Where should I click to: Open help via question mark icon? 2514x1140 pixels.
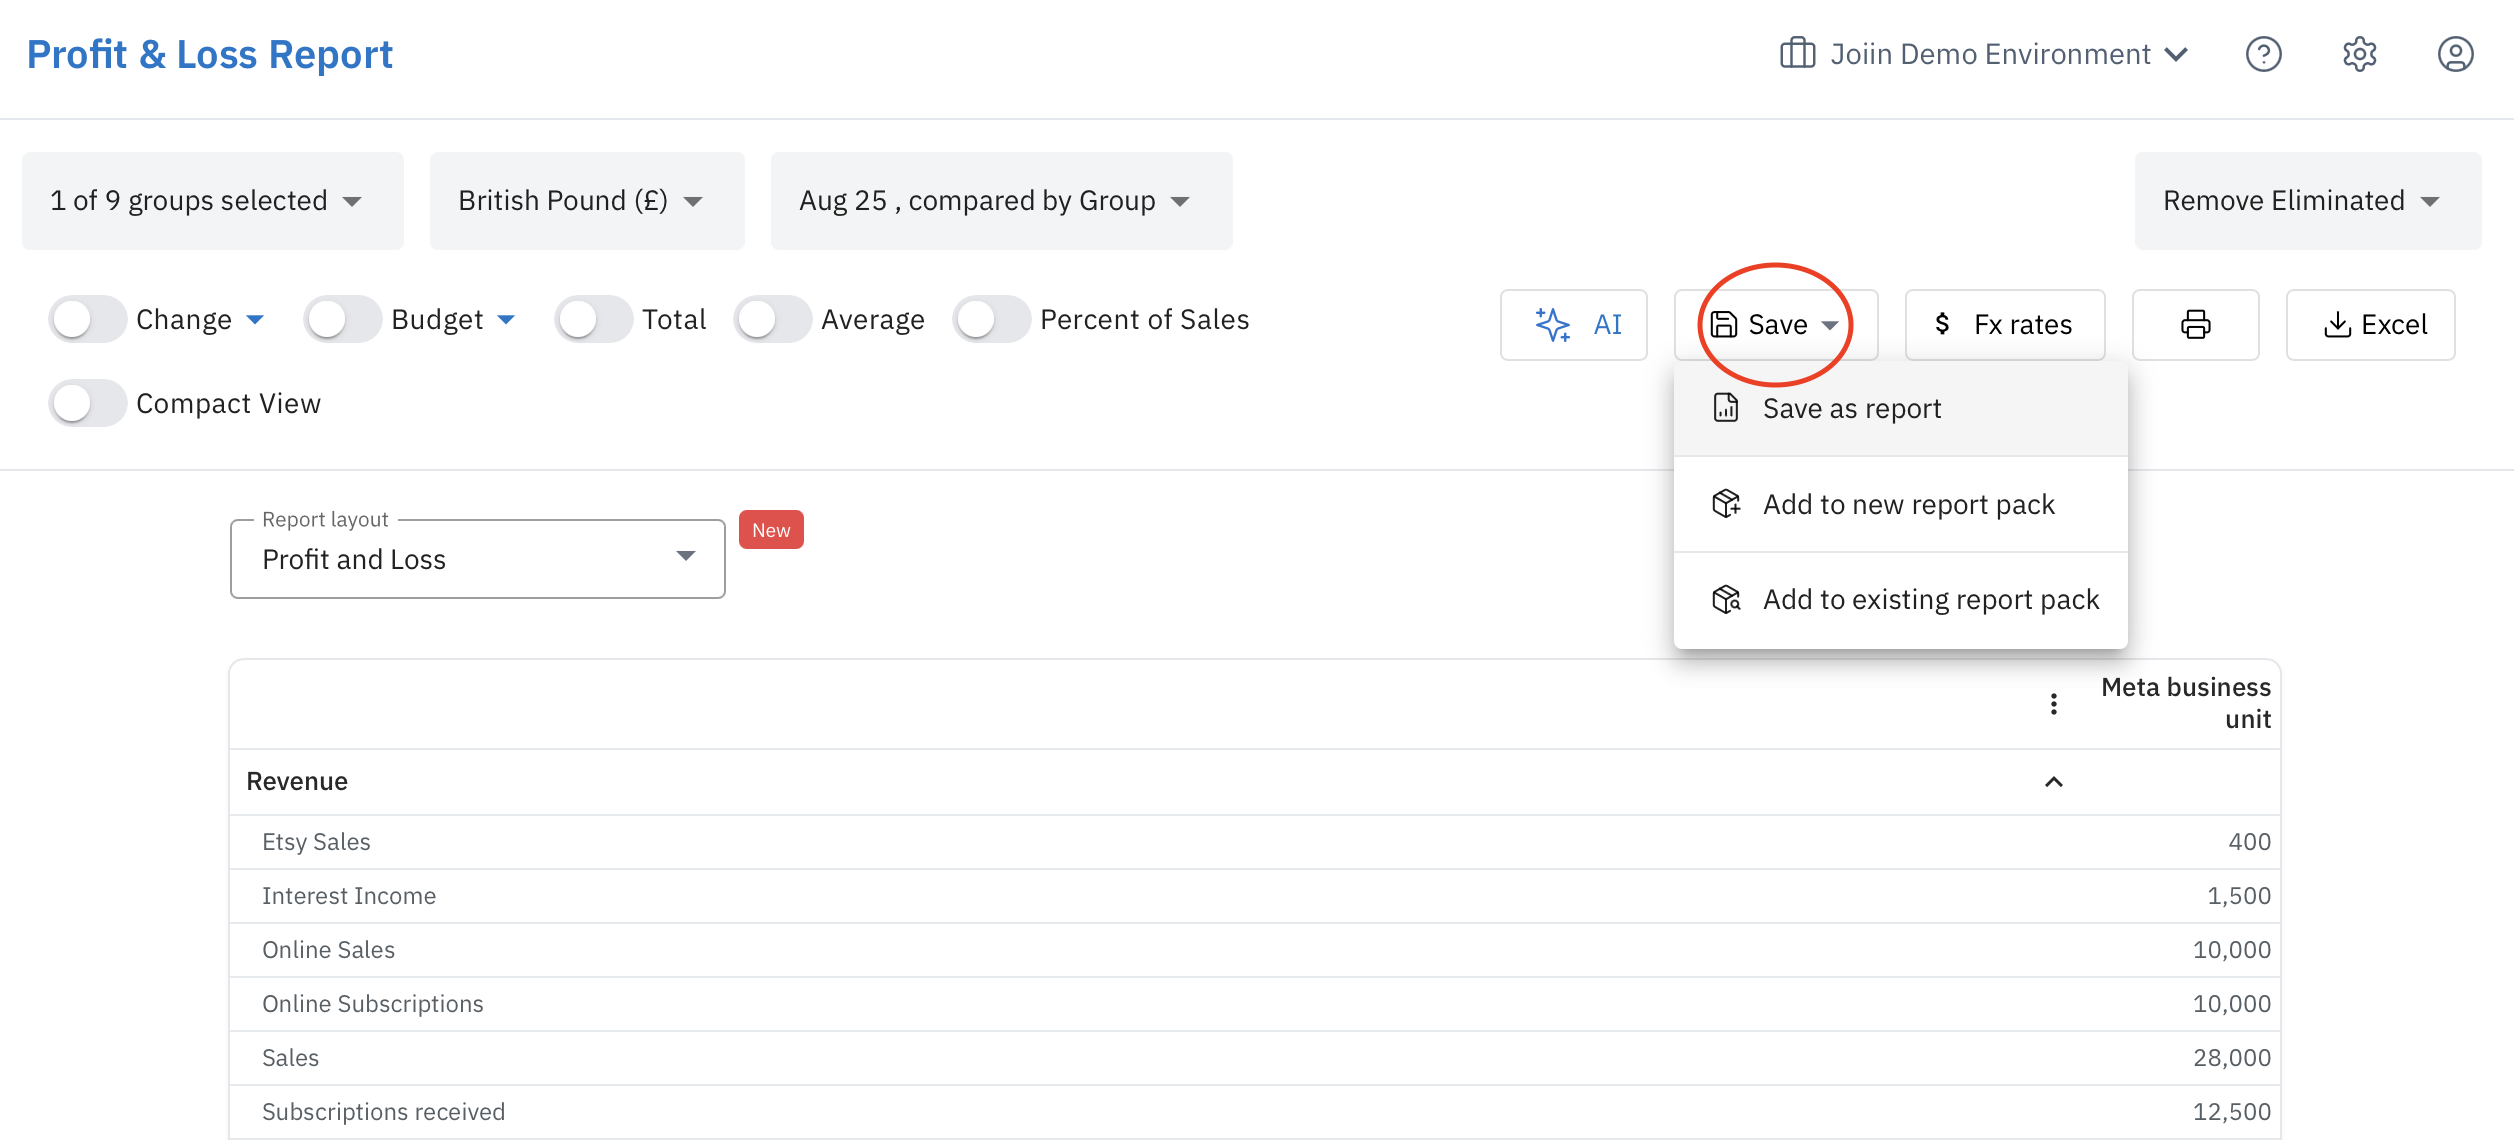click(2263, 54)
